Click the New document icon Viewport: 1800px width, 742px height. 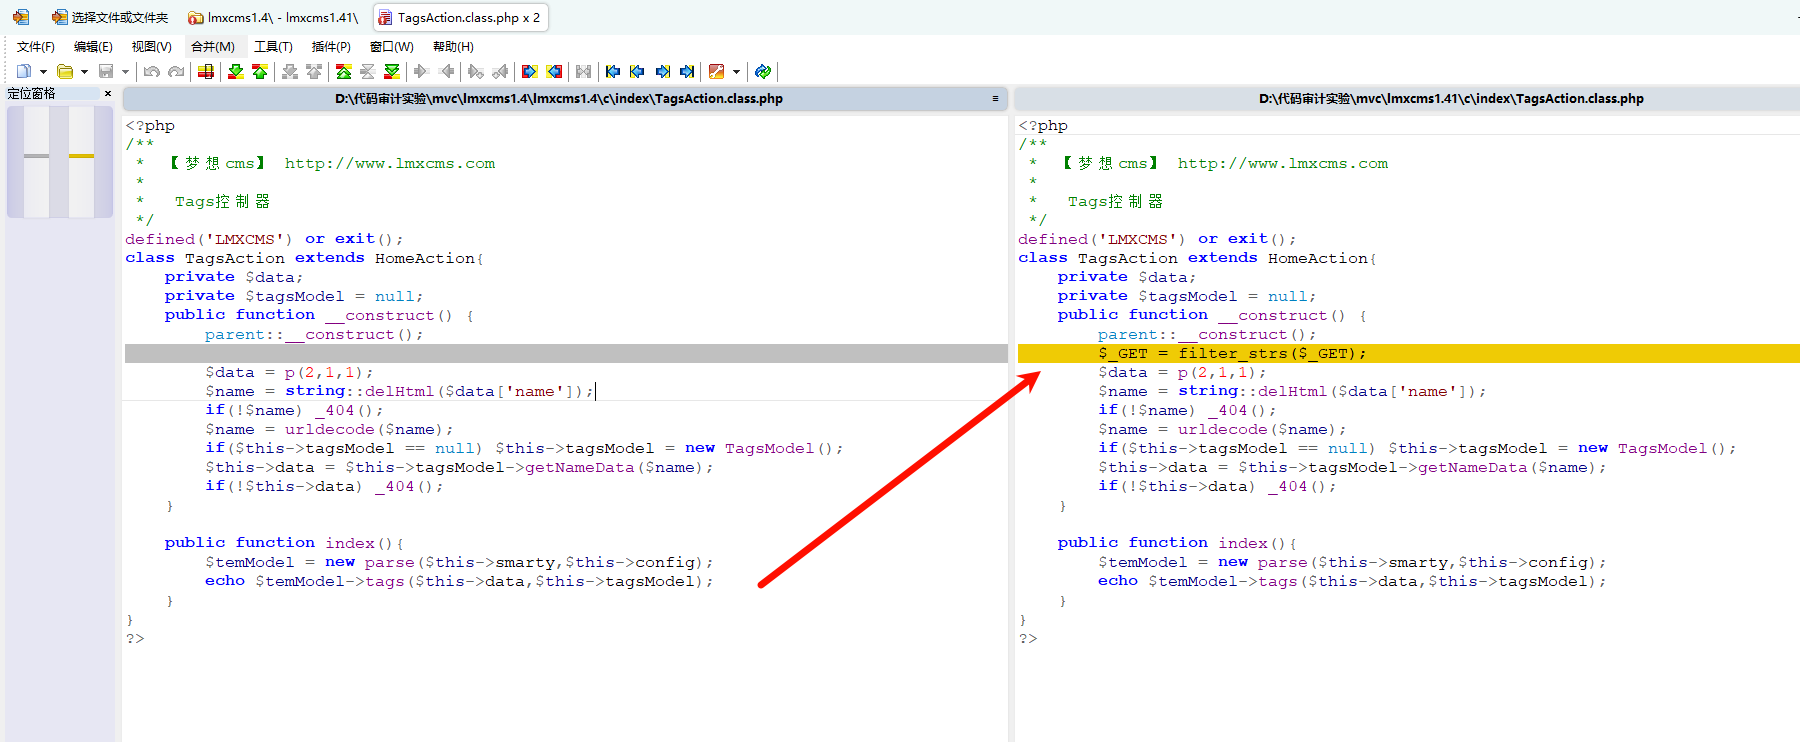click(x=24, y=71)
